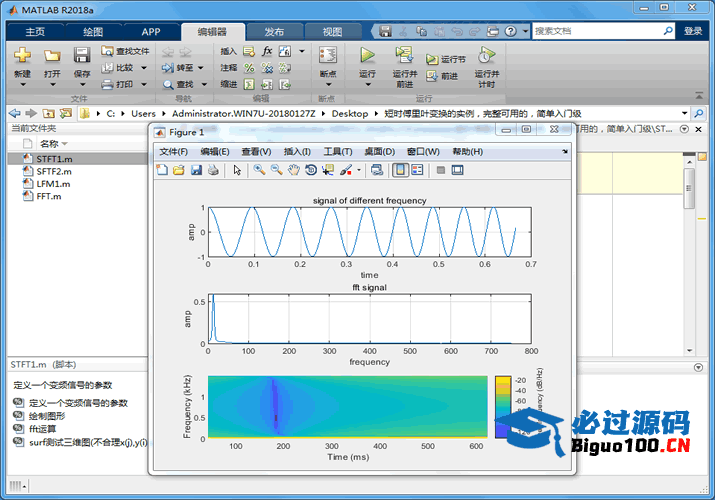Click Find Files (查找文件) button
715x500 pixels.
[125, 51]
